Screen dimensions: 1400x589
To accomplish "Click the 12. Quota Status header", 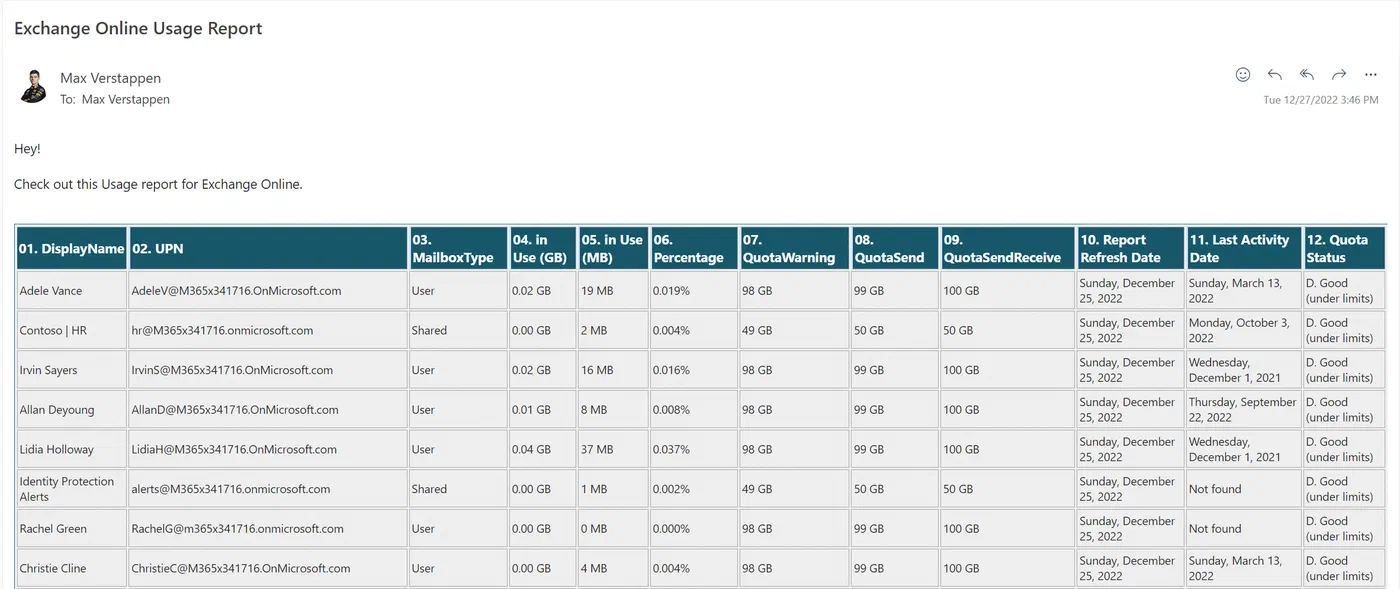I will [1344, 248].
